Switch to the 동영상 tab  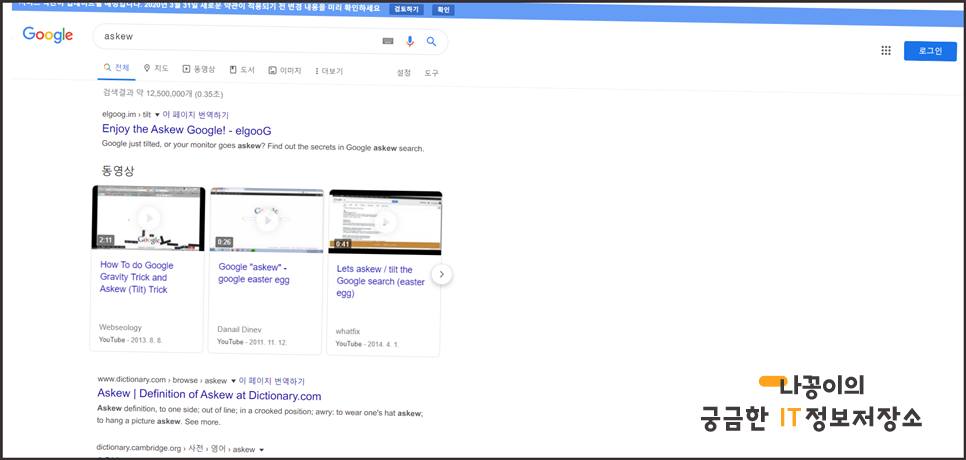[x=199, y=70]
